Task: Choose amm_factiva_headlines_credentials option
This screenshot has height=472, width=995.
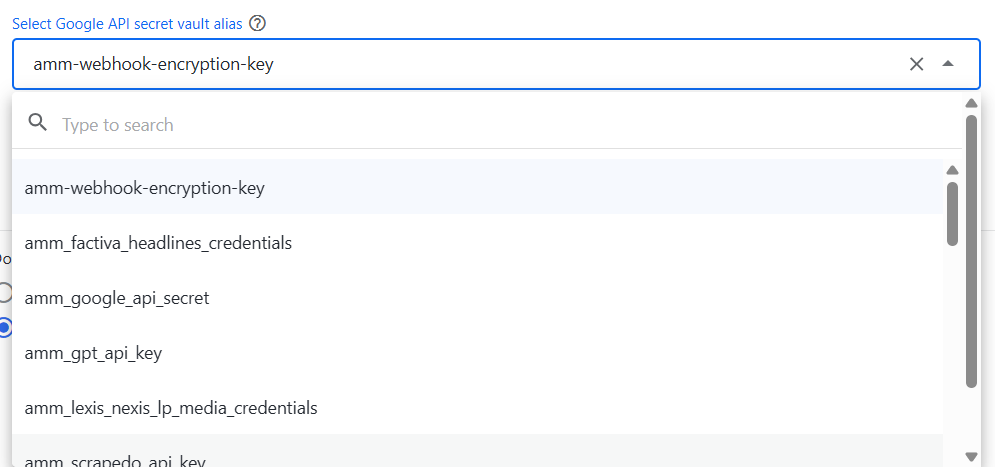Action: point(477,242)
